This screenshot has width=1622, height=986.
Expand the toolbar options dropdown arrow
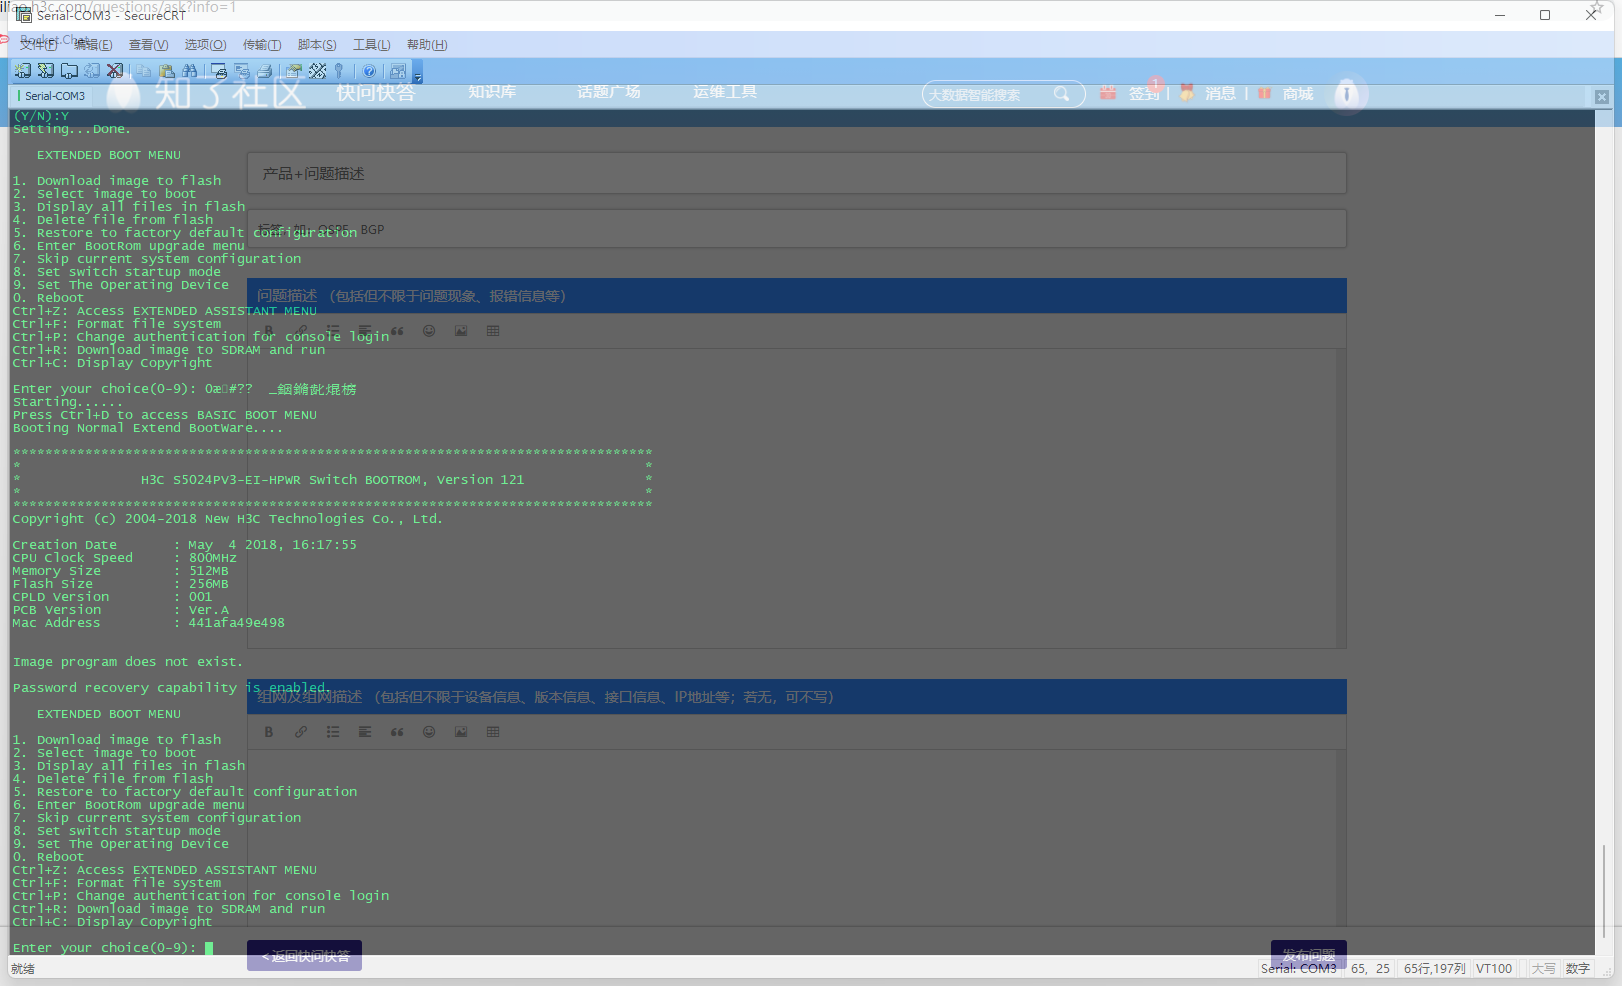[418, 76]
